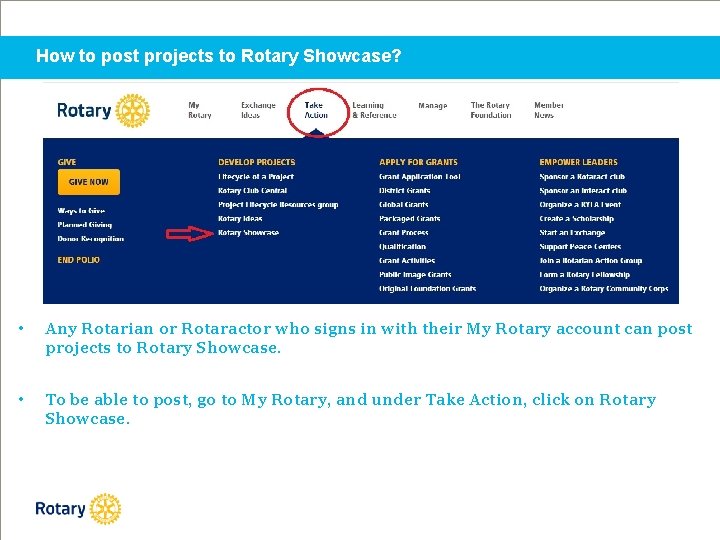The width and height of the screenshot is (720, 540).
Task: Open the Ways to Give link
Action: tap(81, 211)
